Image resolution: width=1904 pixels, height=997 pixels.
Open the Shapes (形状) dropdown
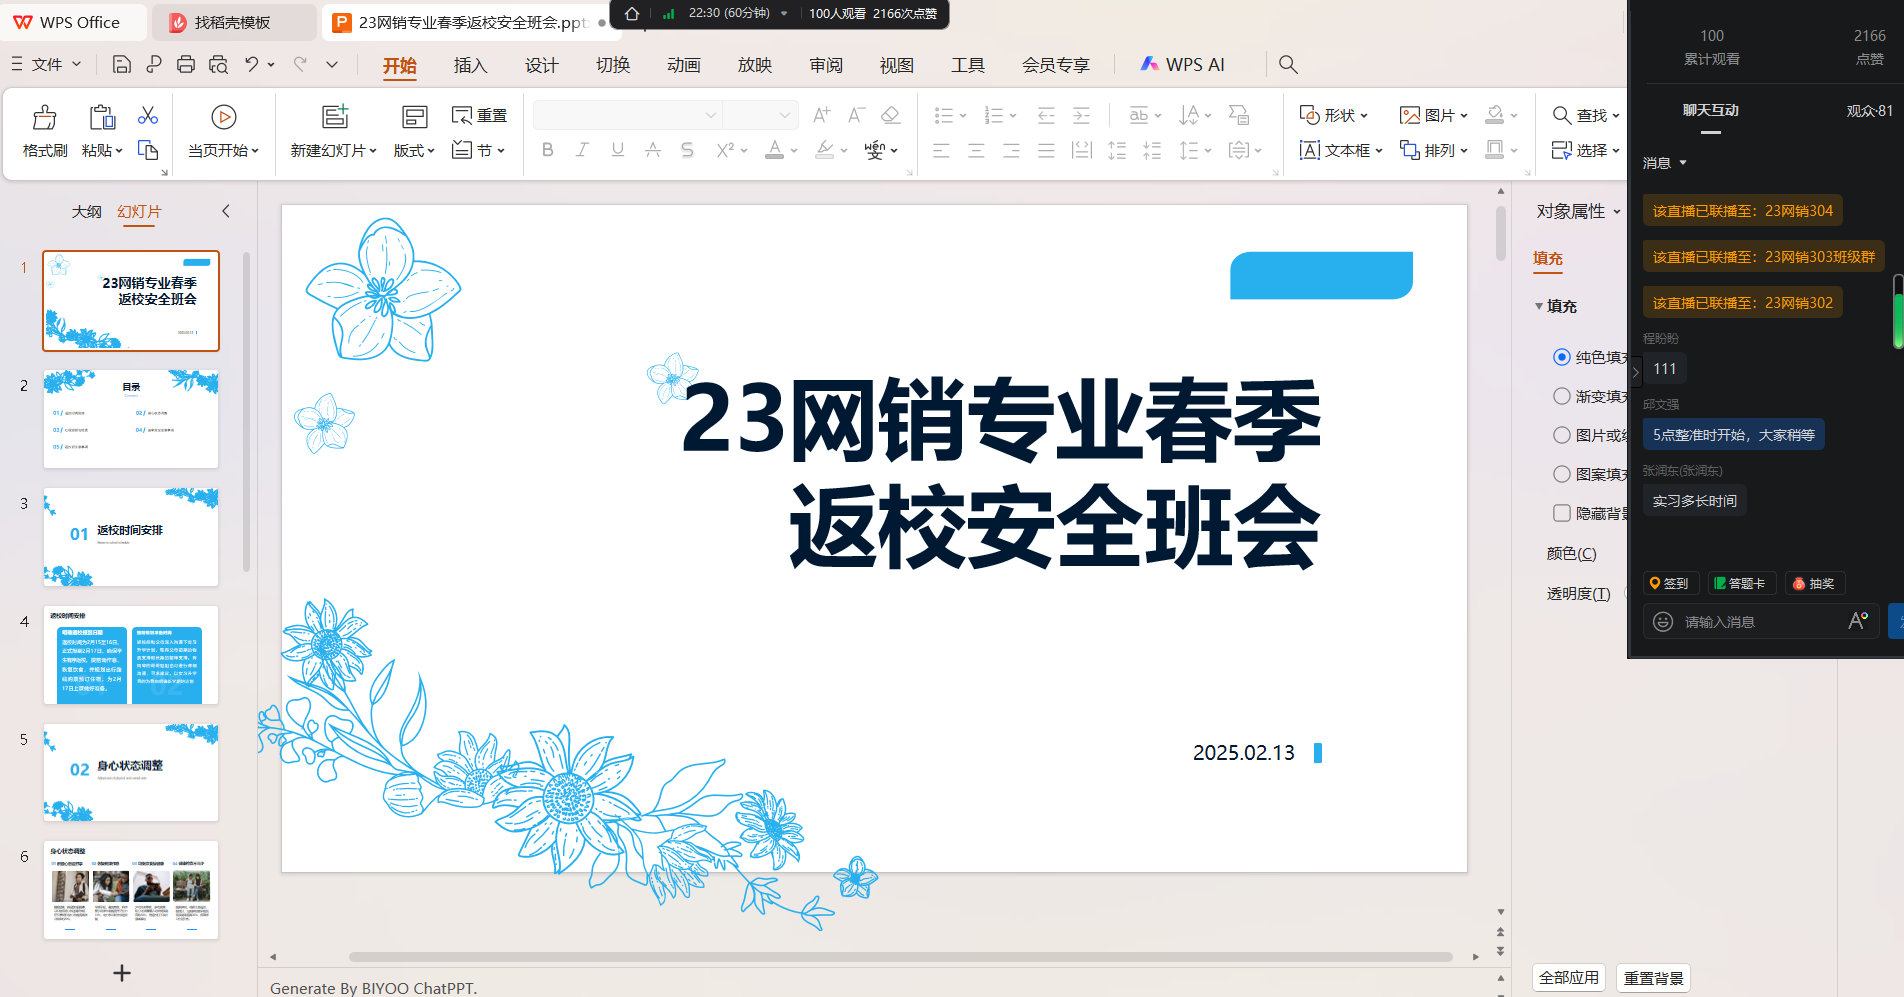point(1334,115)
